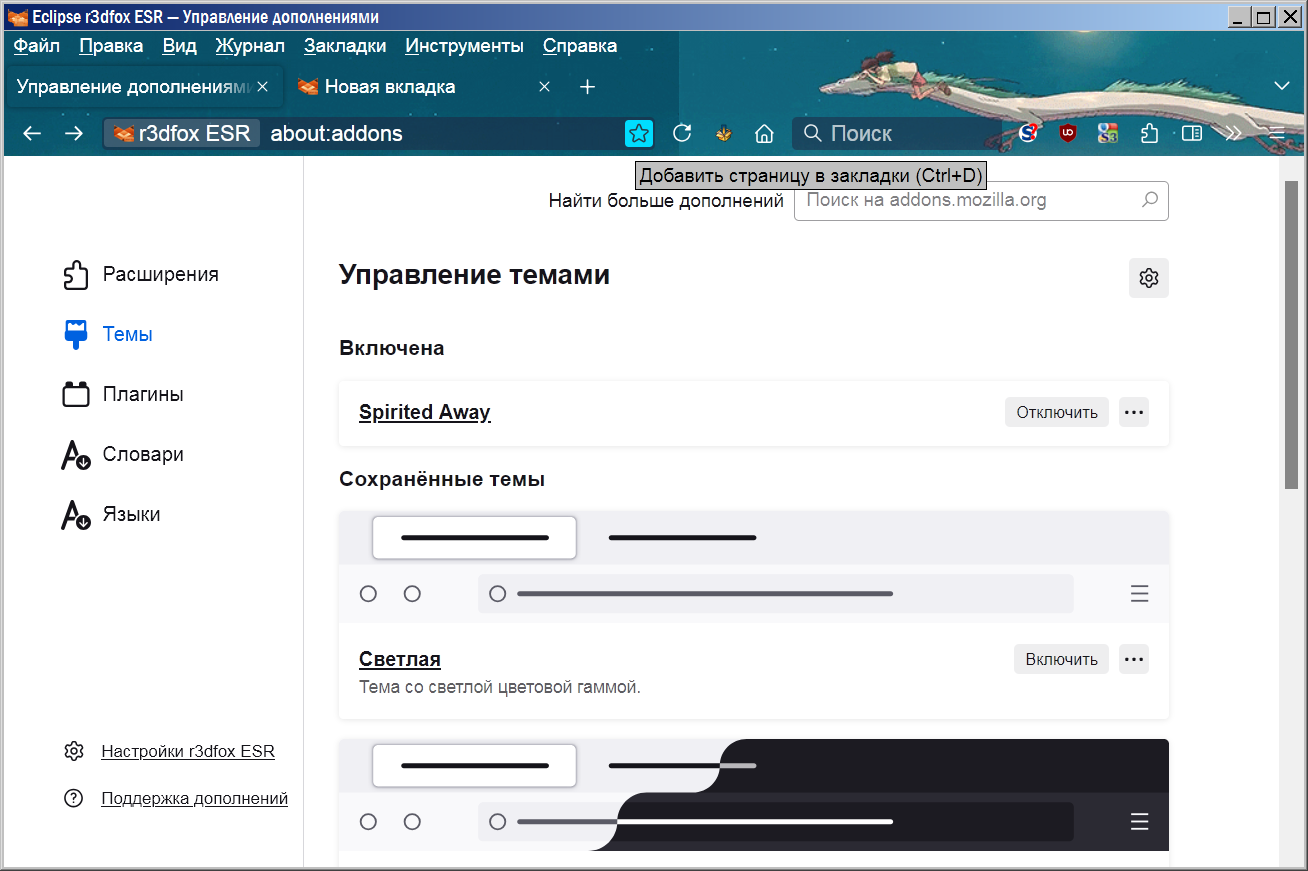Switch to the Новая вкладка tab
1308x871 pixels.
425,87
